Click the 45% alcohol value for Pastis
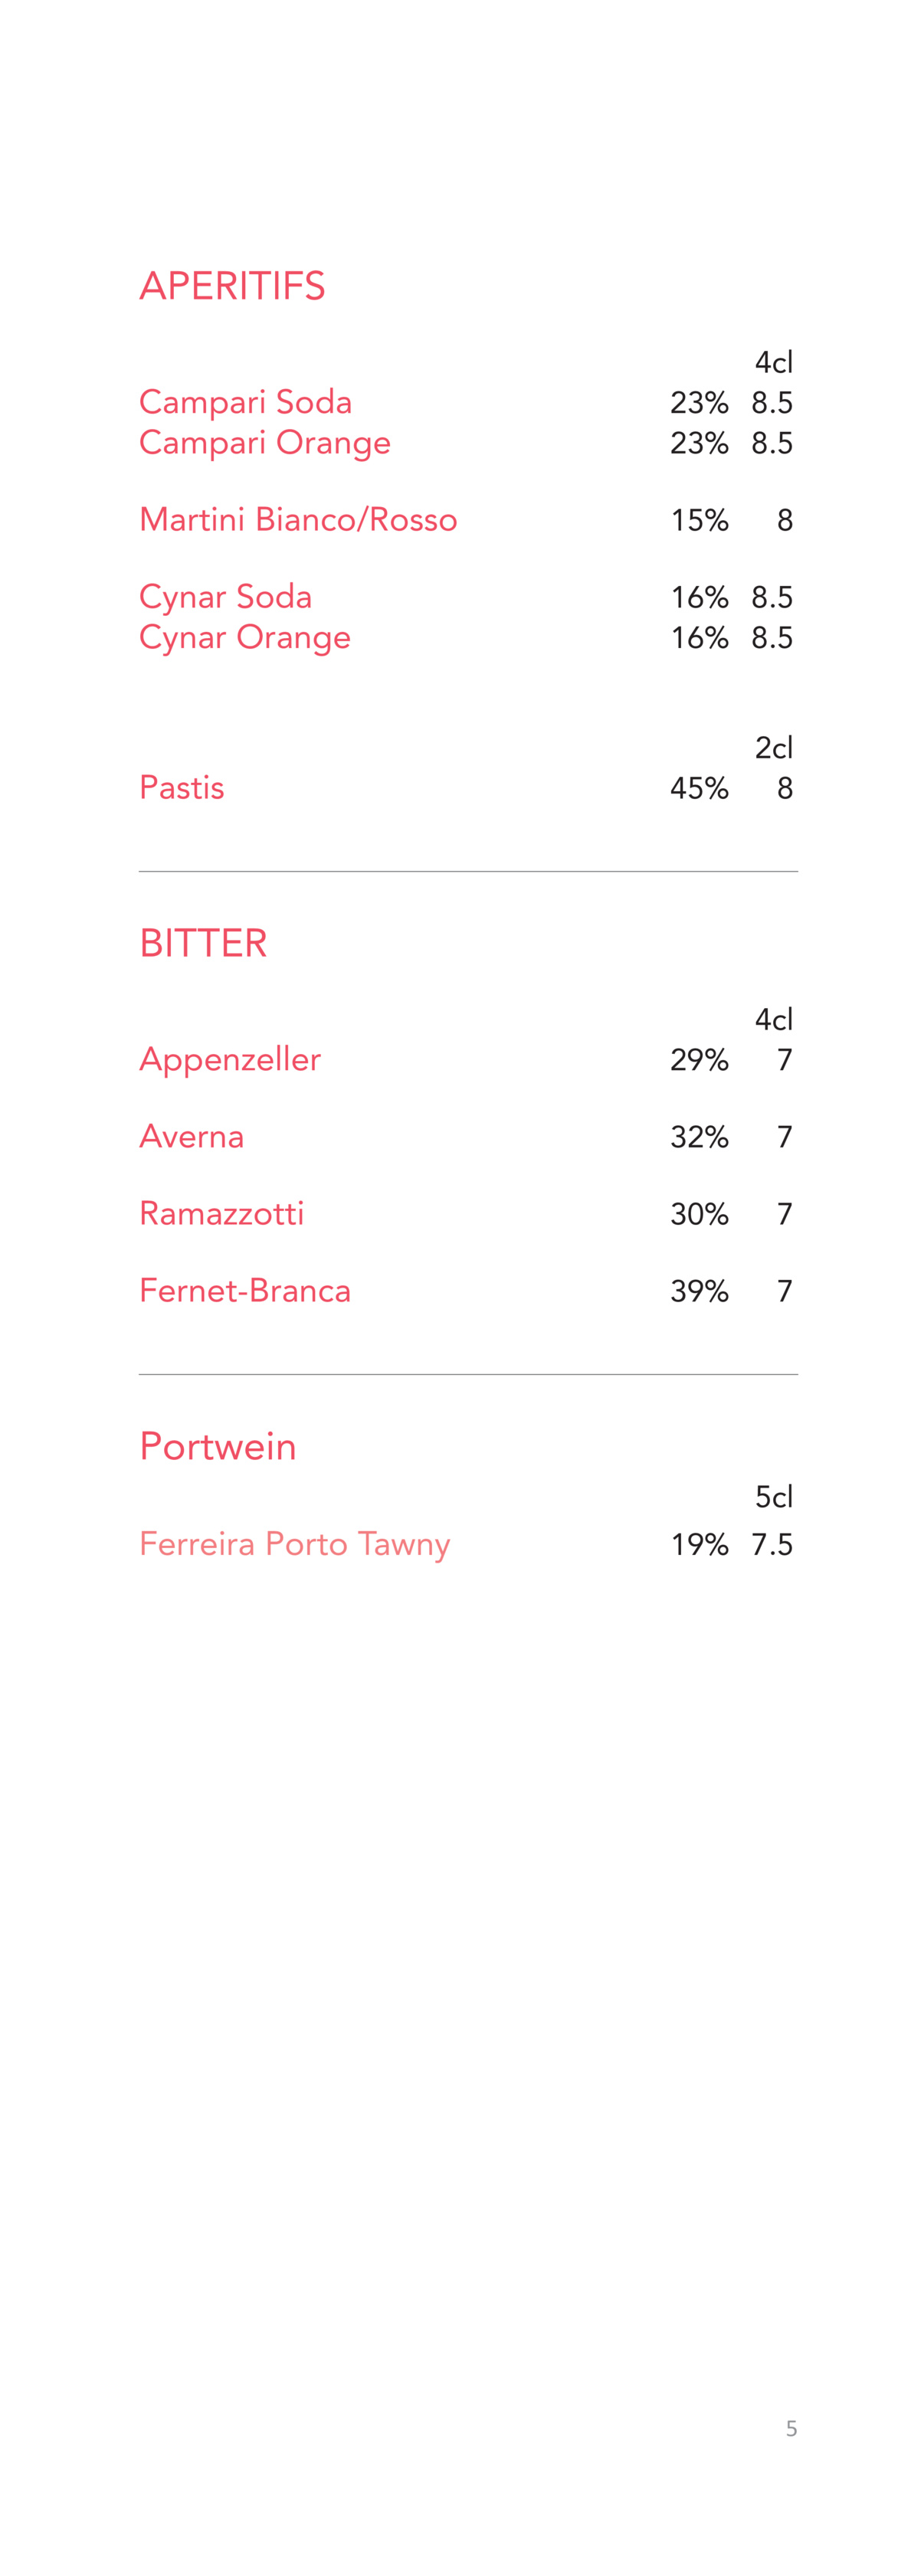The image size is (911, 2576). click(x=699, y=788)
